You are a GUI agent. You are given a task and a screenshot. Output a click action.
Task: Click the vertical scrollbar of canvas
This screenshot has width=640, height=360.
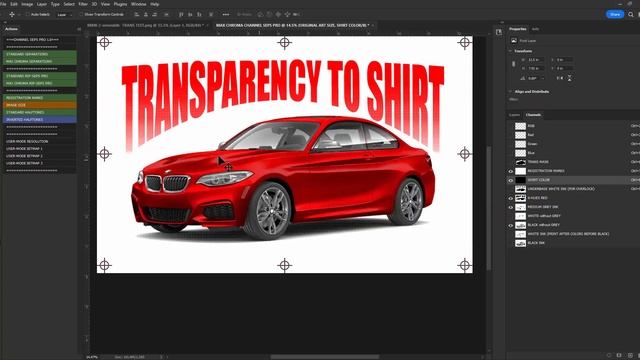click(489, 207)
